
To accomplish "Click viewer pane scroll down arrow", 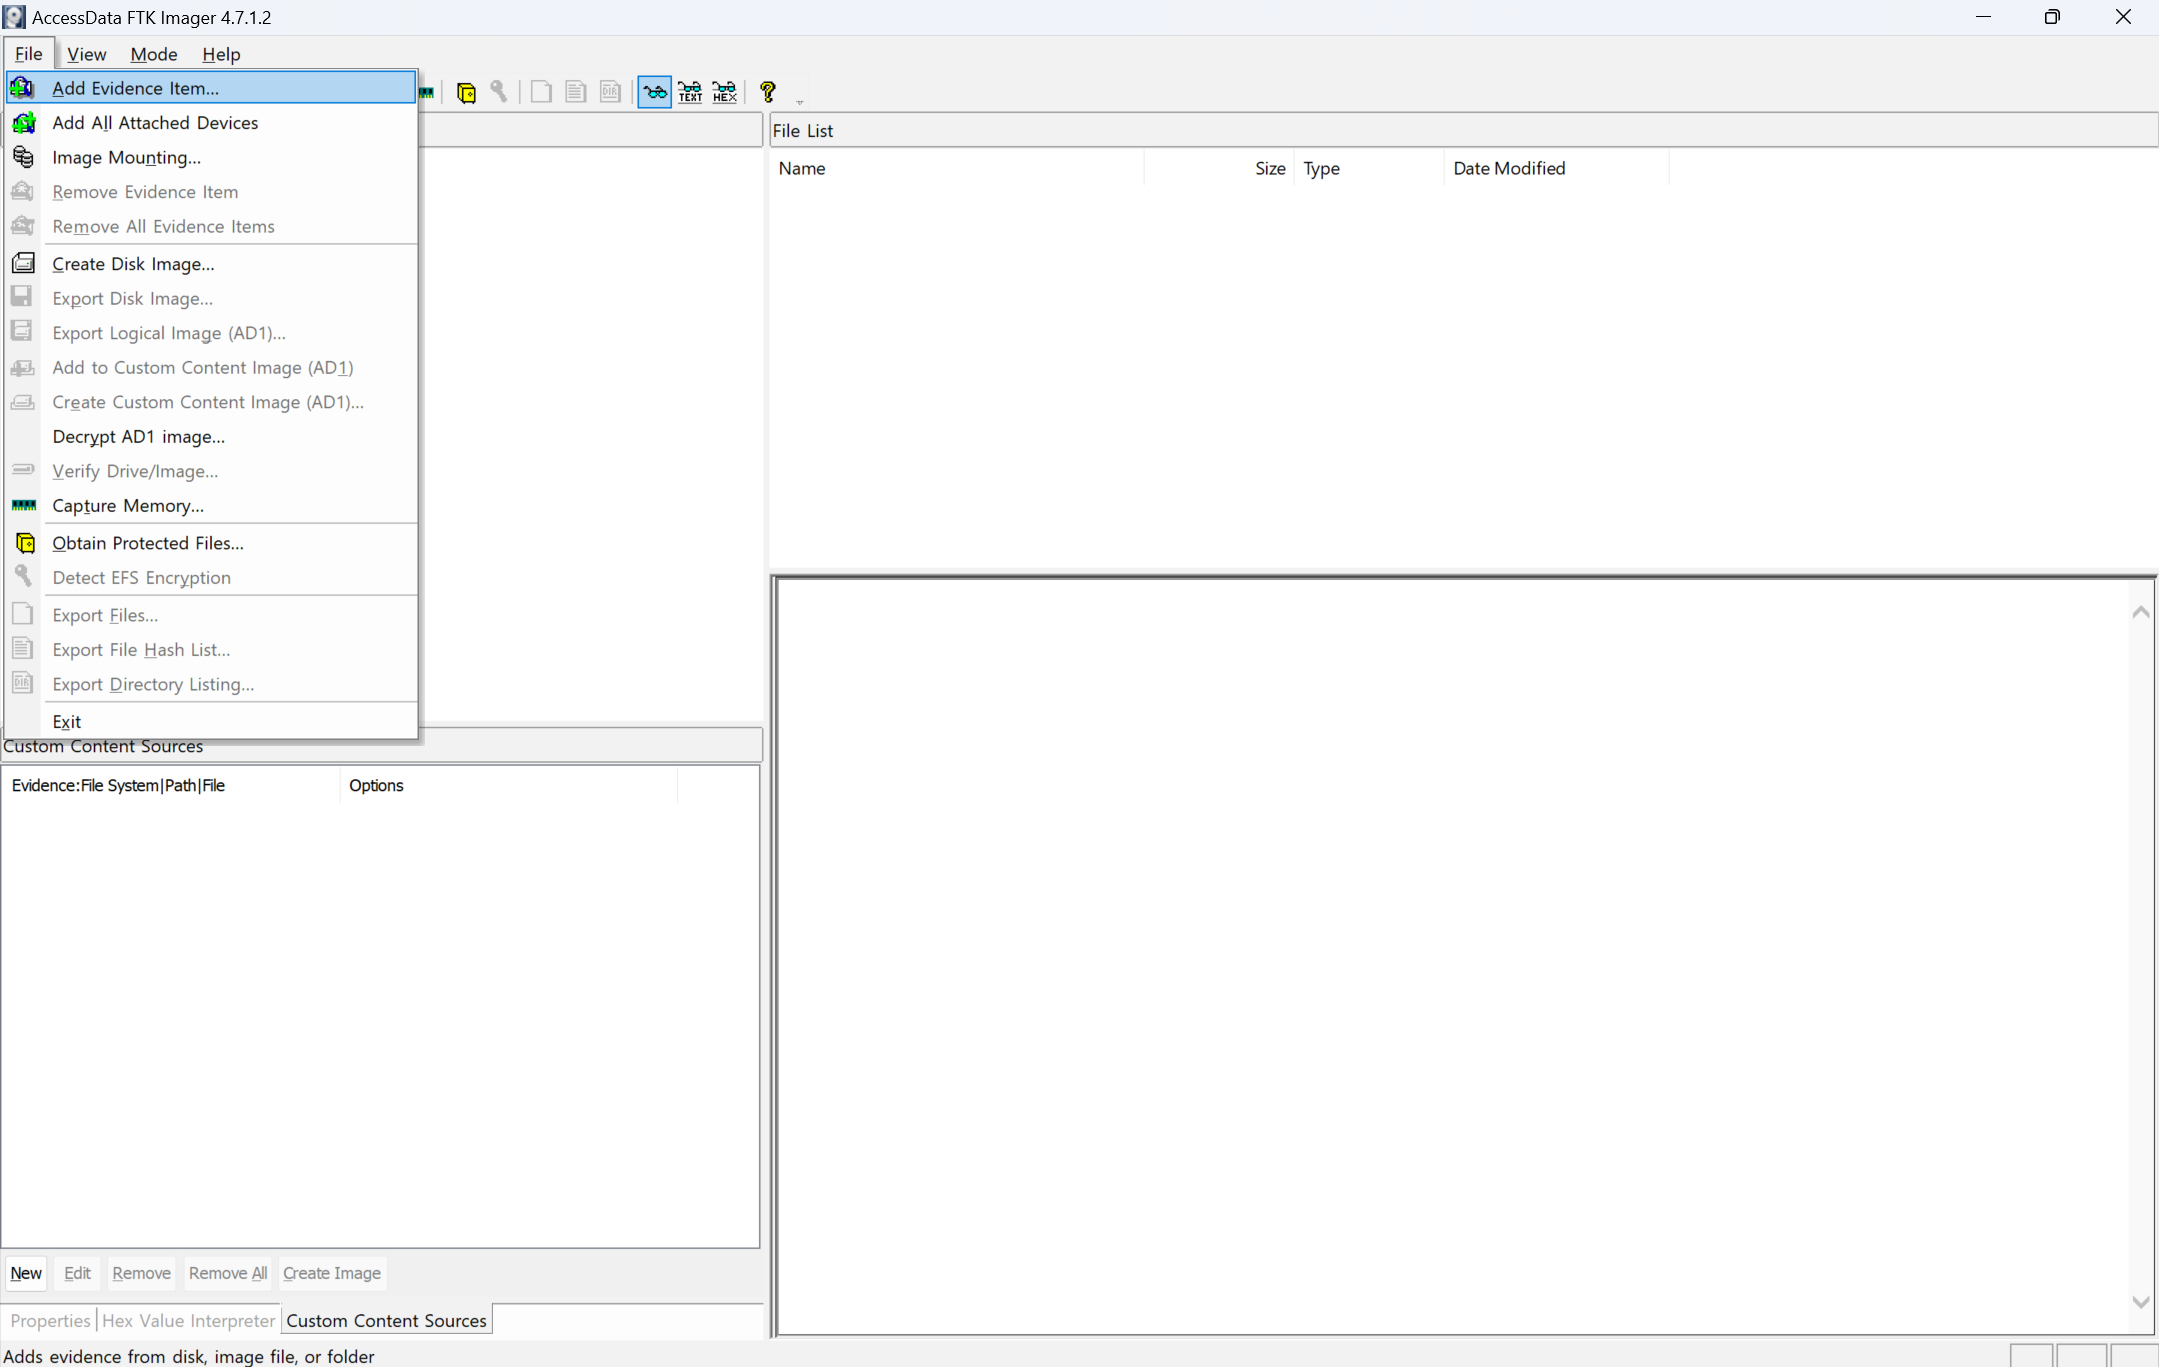I will point(2140,1302).
